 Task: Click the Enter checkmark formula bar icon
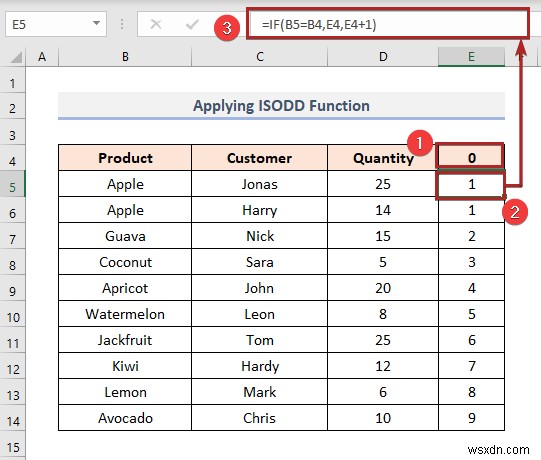pyautogui.click(x=192, y=24)
